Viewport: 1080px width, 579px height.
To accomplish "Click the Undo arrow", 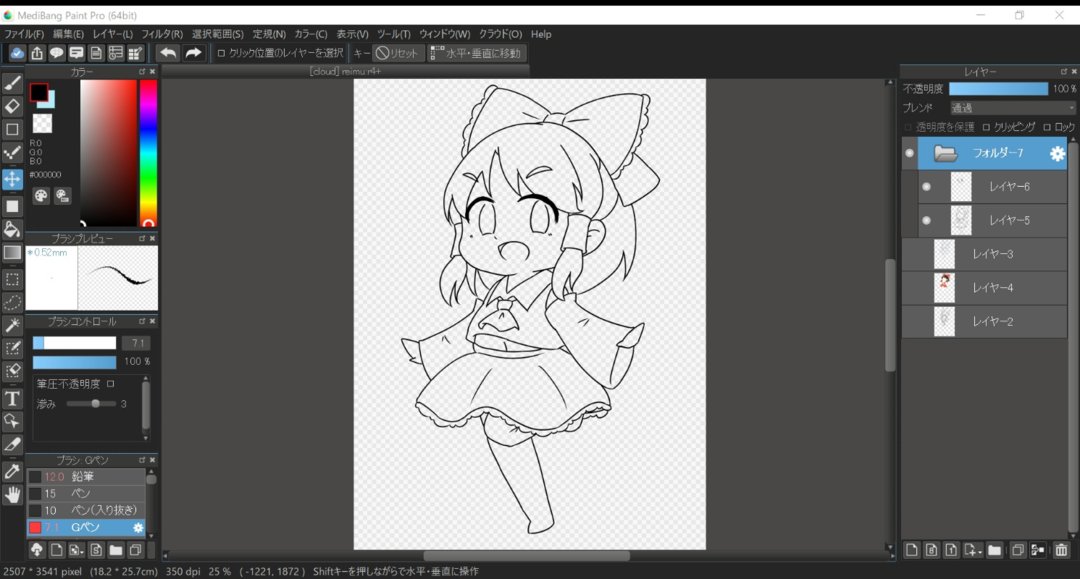I will click(x=168, y=53).
